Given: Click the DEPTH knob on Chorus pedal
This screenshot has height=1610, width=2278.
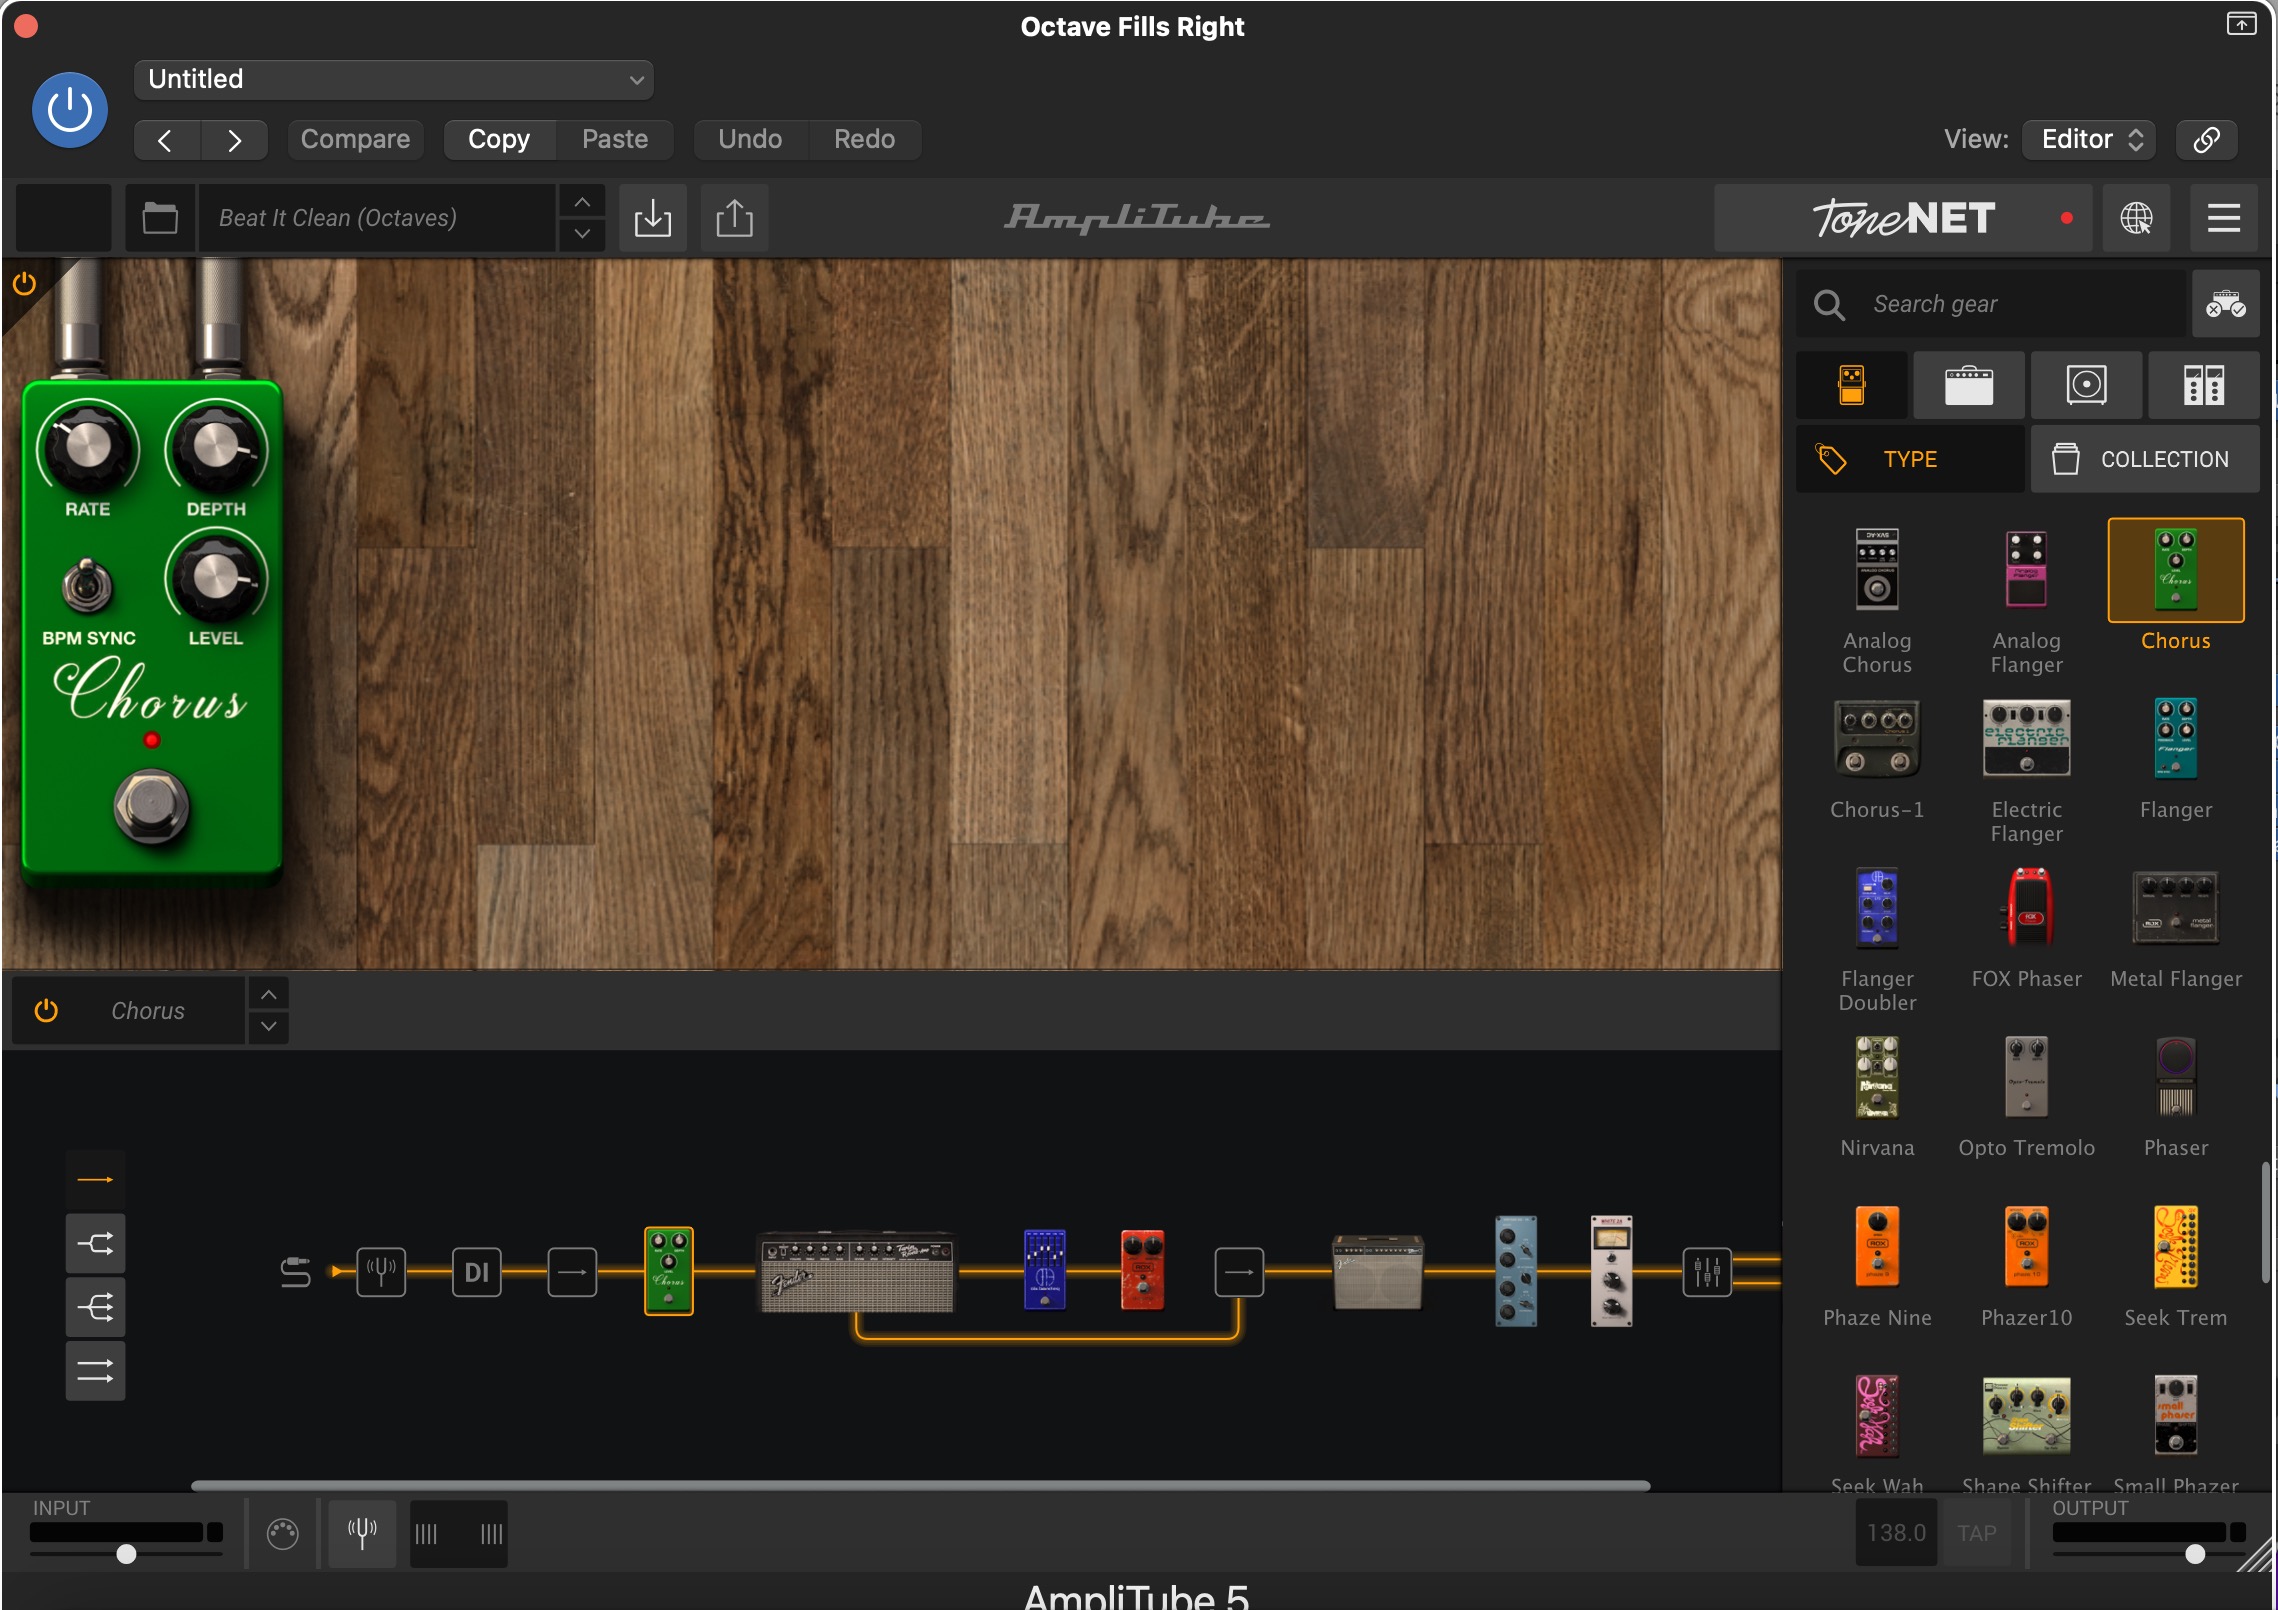Looking at the screenshot, I should point(216,448).
